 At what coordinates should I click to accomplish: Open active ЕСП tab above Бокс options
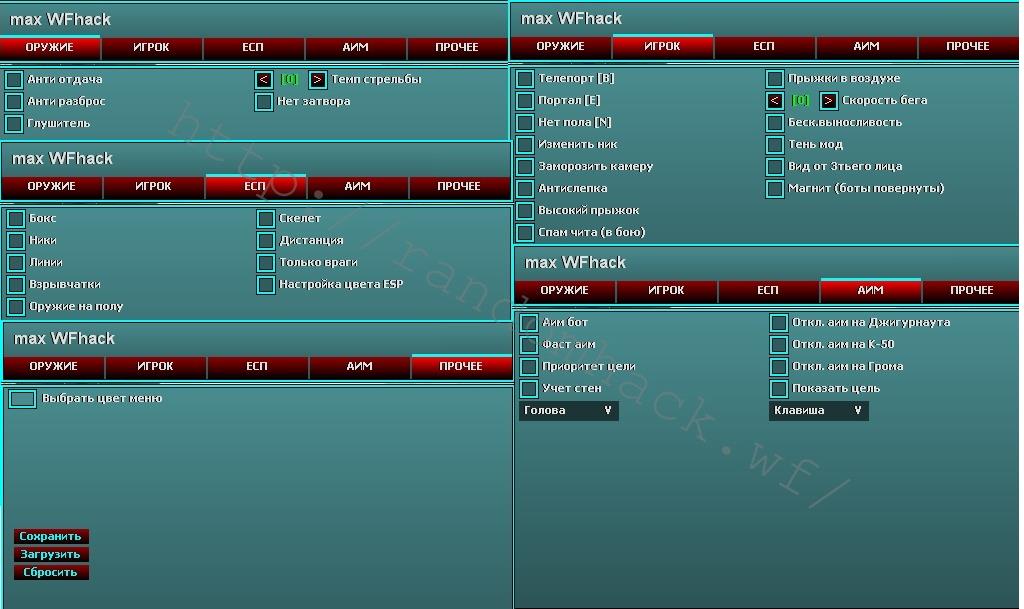click(x=255, y=186)
